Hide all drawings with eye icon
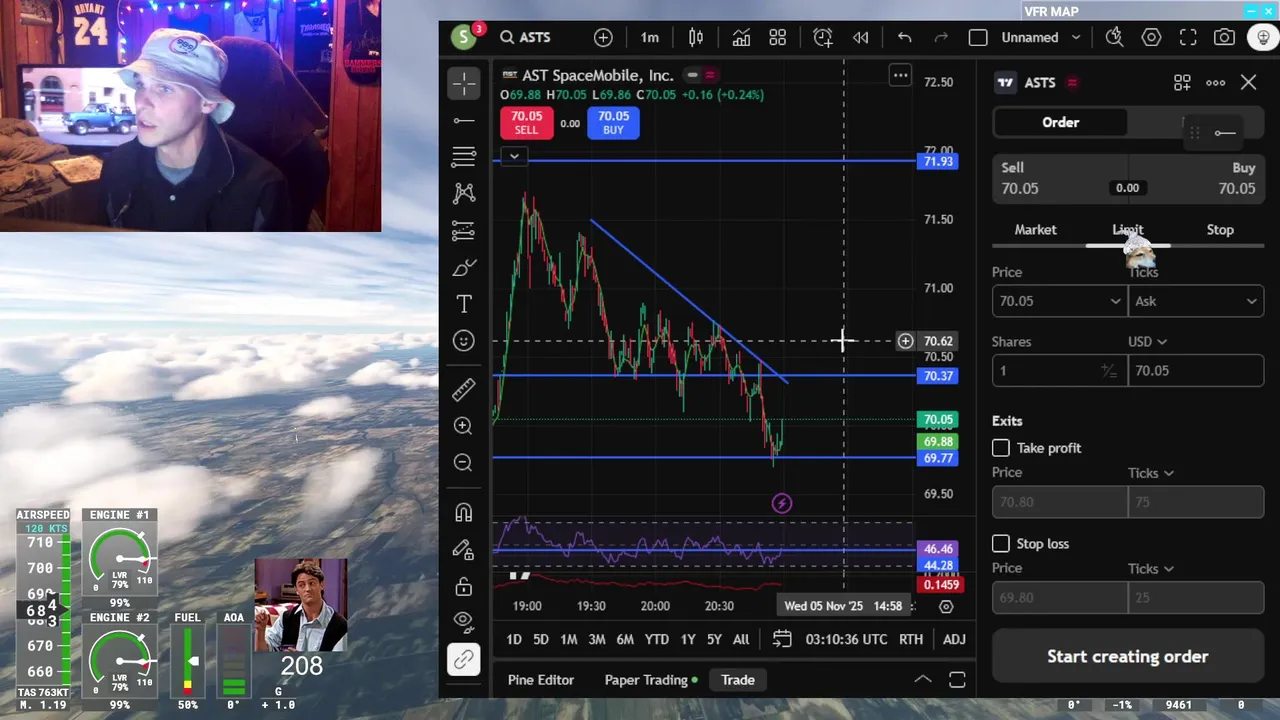Viewport: 1280px width, 720px height. click(463, 621)
